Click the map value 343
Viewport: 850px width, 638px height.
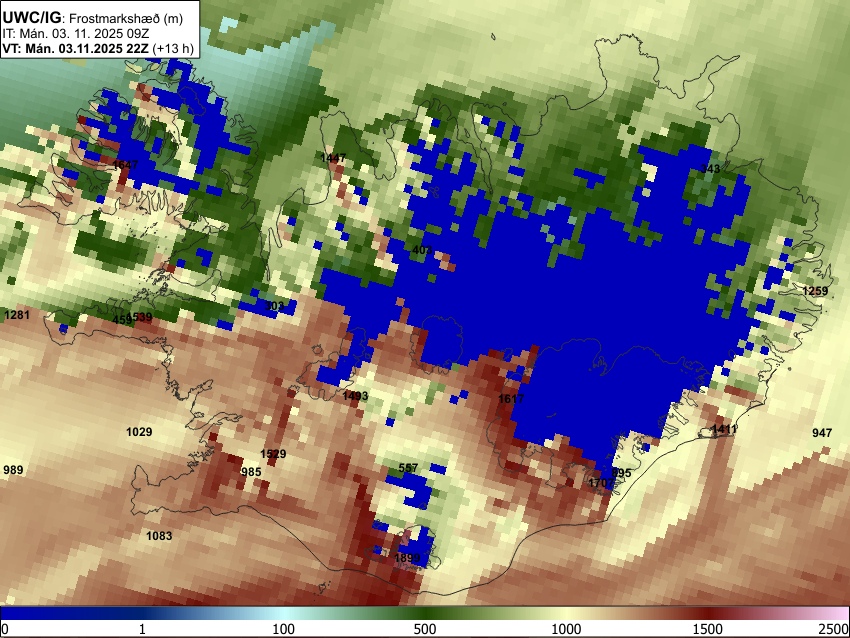click(x=710, y=169)
